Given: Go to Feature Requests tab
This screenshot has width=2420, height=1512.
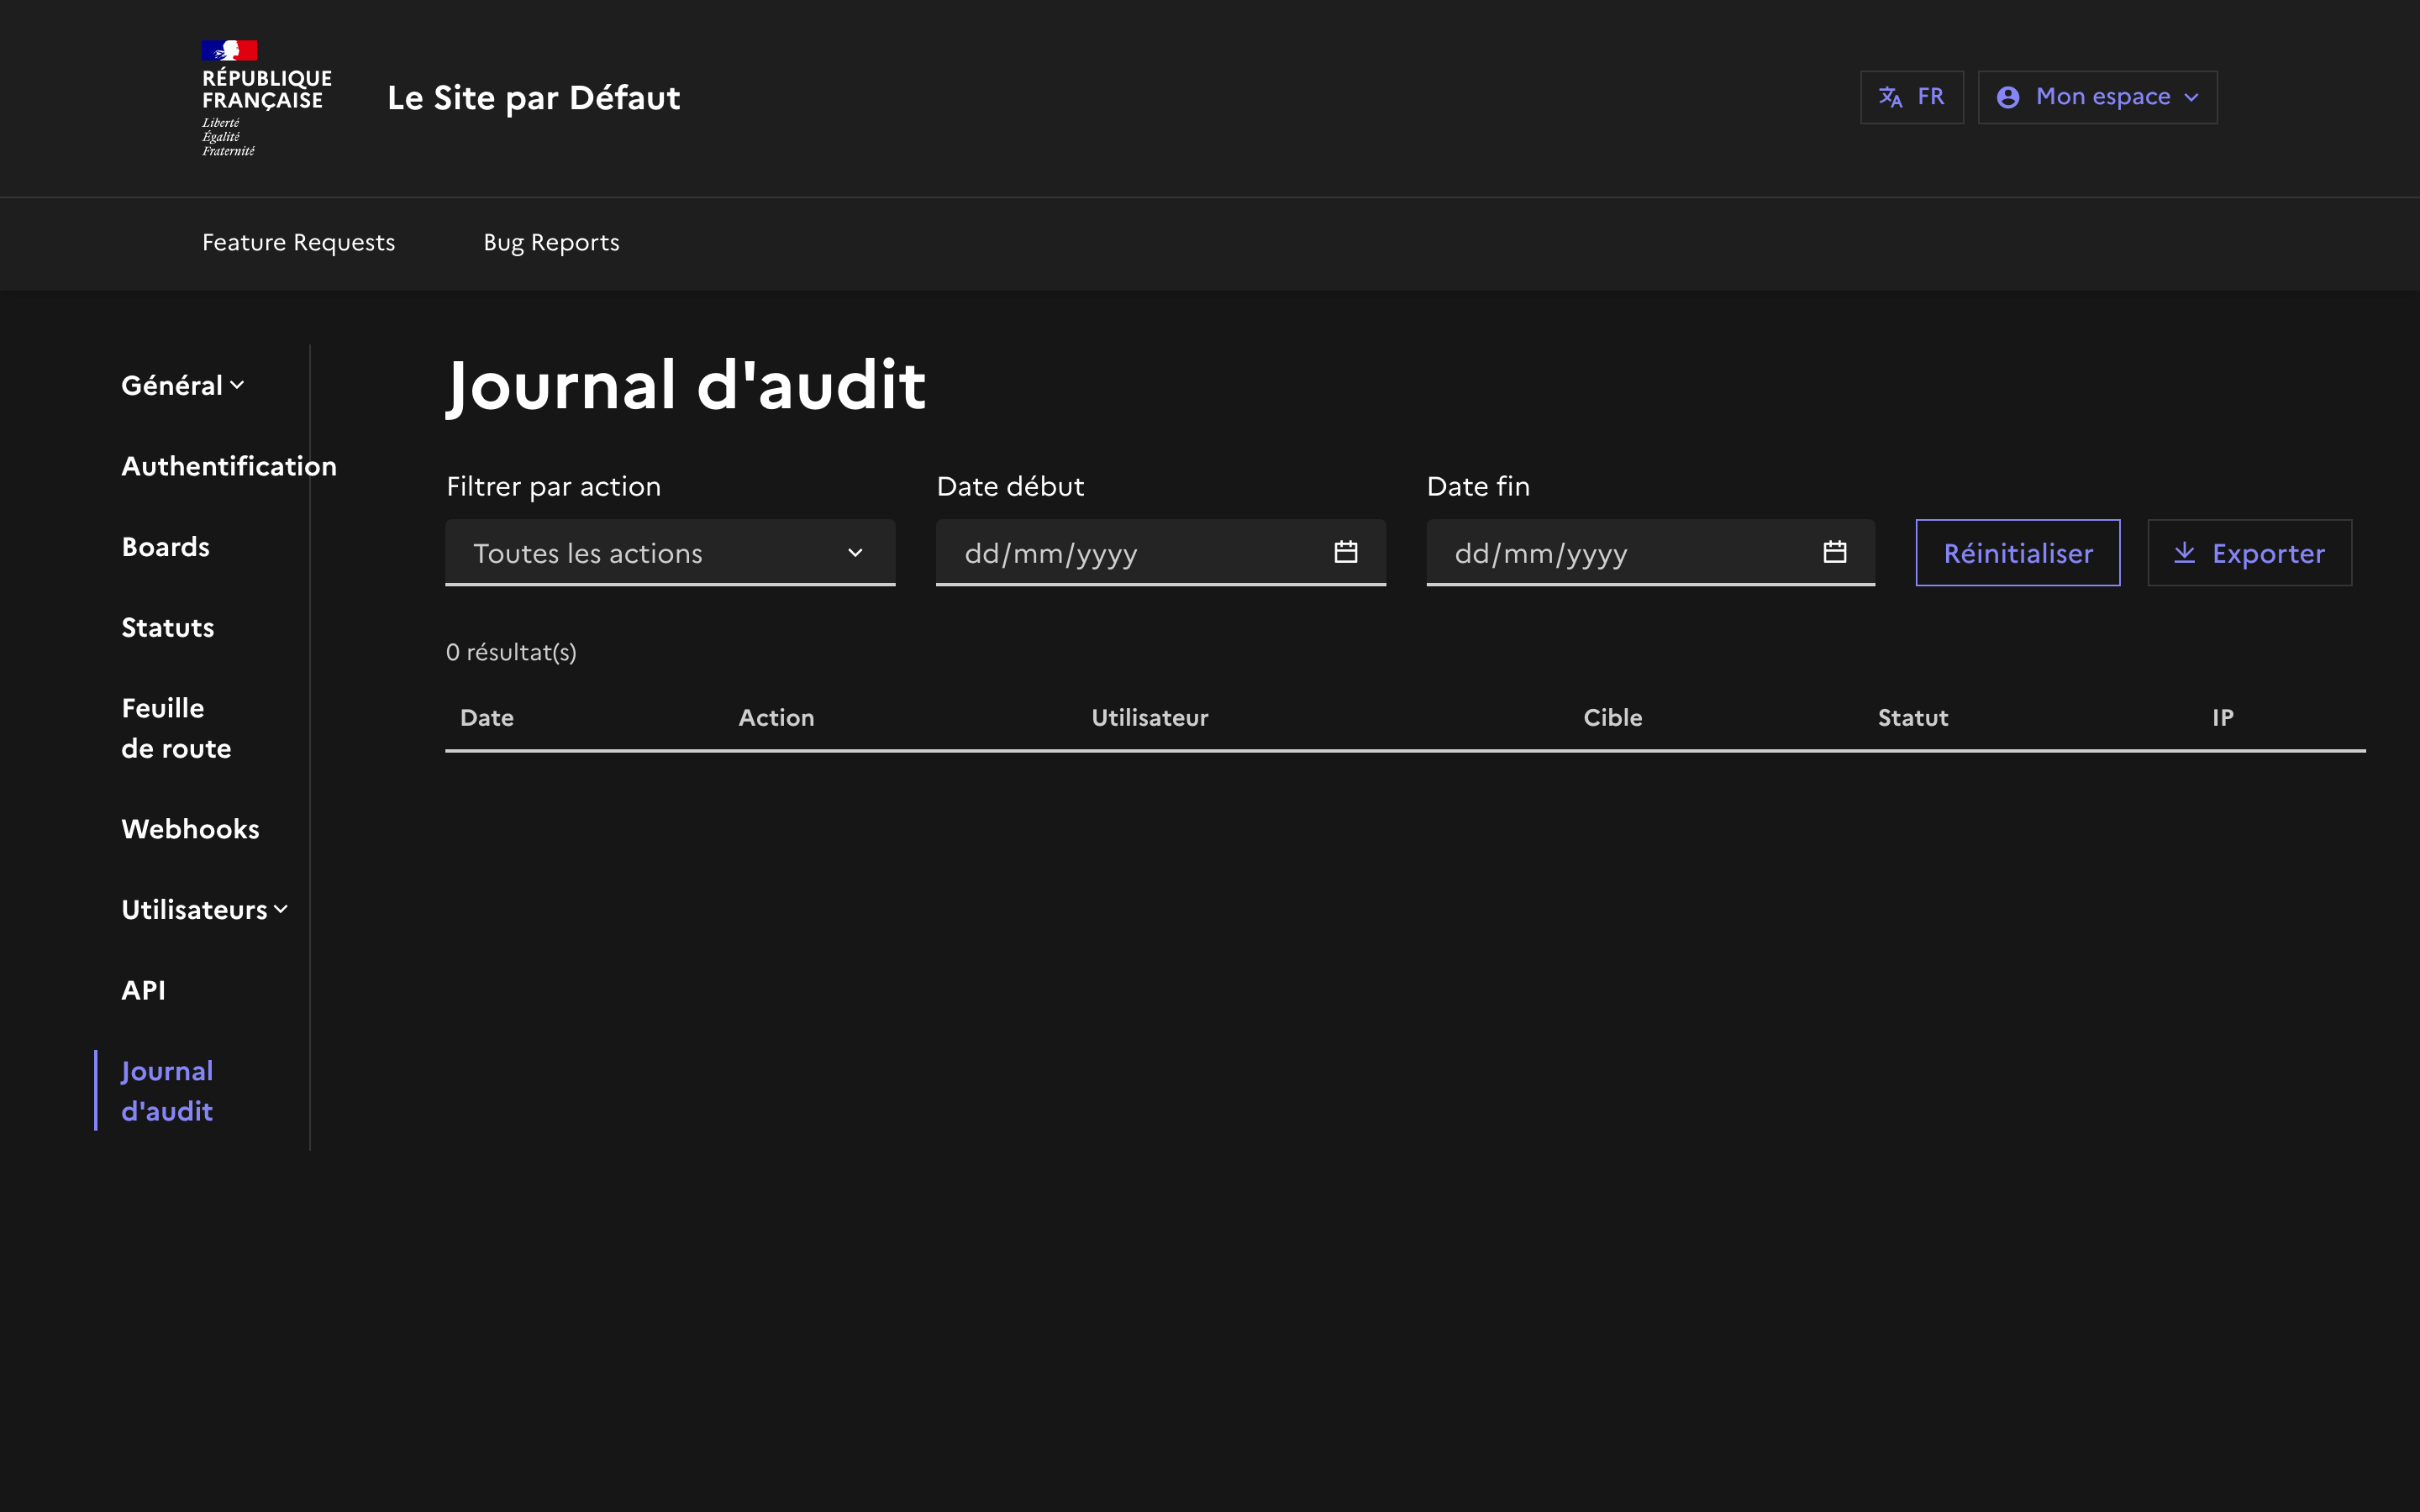Looking at the screenshot, I should point(298,243).
